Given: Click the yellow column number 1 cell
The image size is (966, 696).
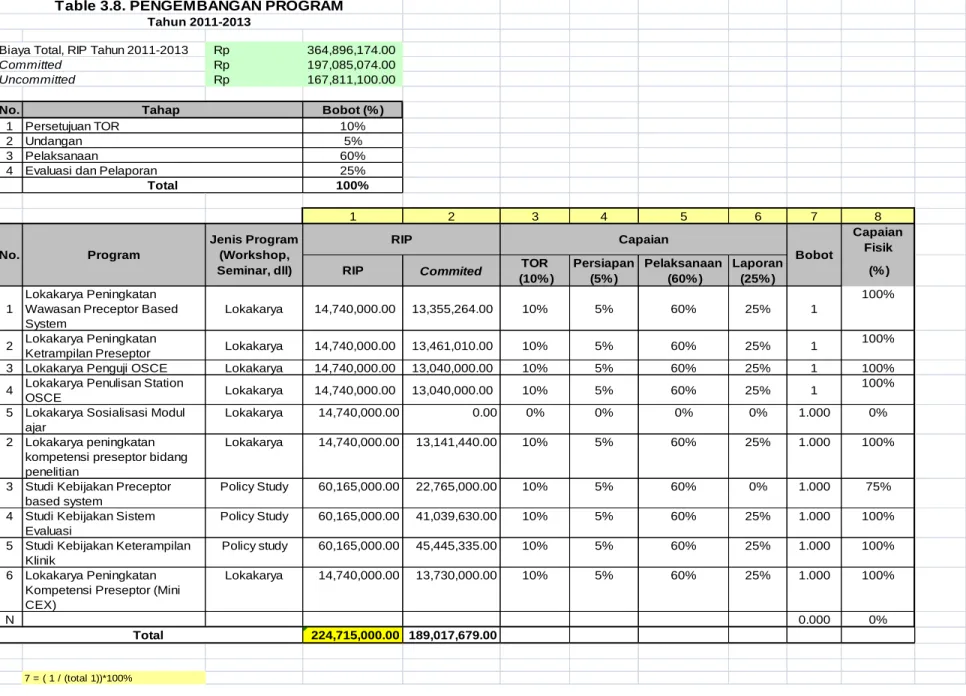Looking at the screenshot, I should point(352,216).
